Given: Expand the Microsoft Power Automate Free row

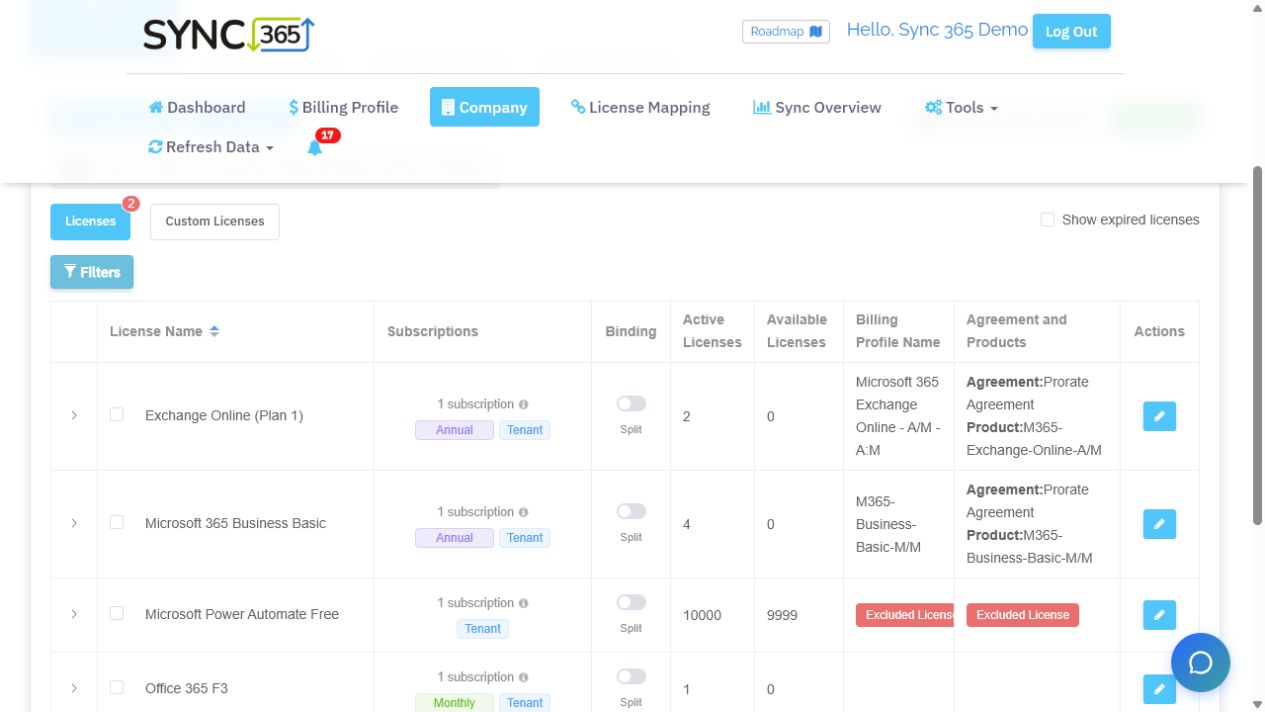Looking at the screenshot, I should (x=74, y=614).
